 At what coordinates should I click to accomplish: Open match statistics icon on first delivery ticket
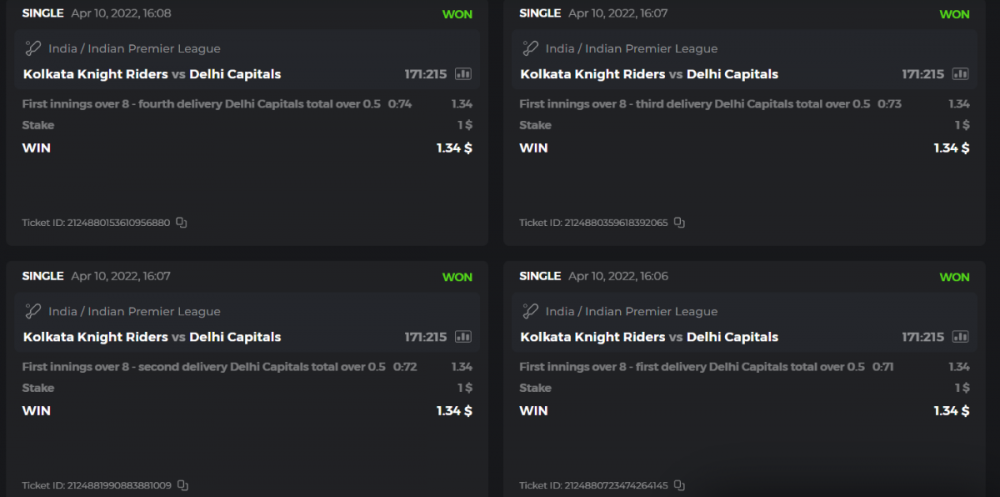pyautogui.click(x=960, y=337)
